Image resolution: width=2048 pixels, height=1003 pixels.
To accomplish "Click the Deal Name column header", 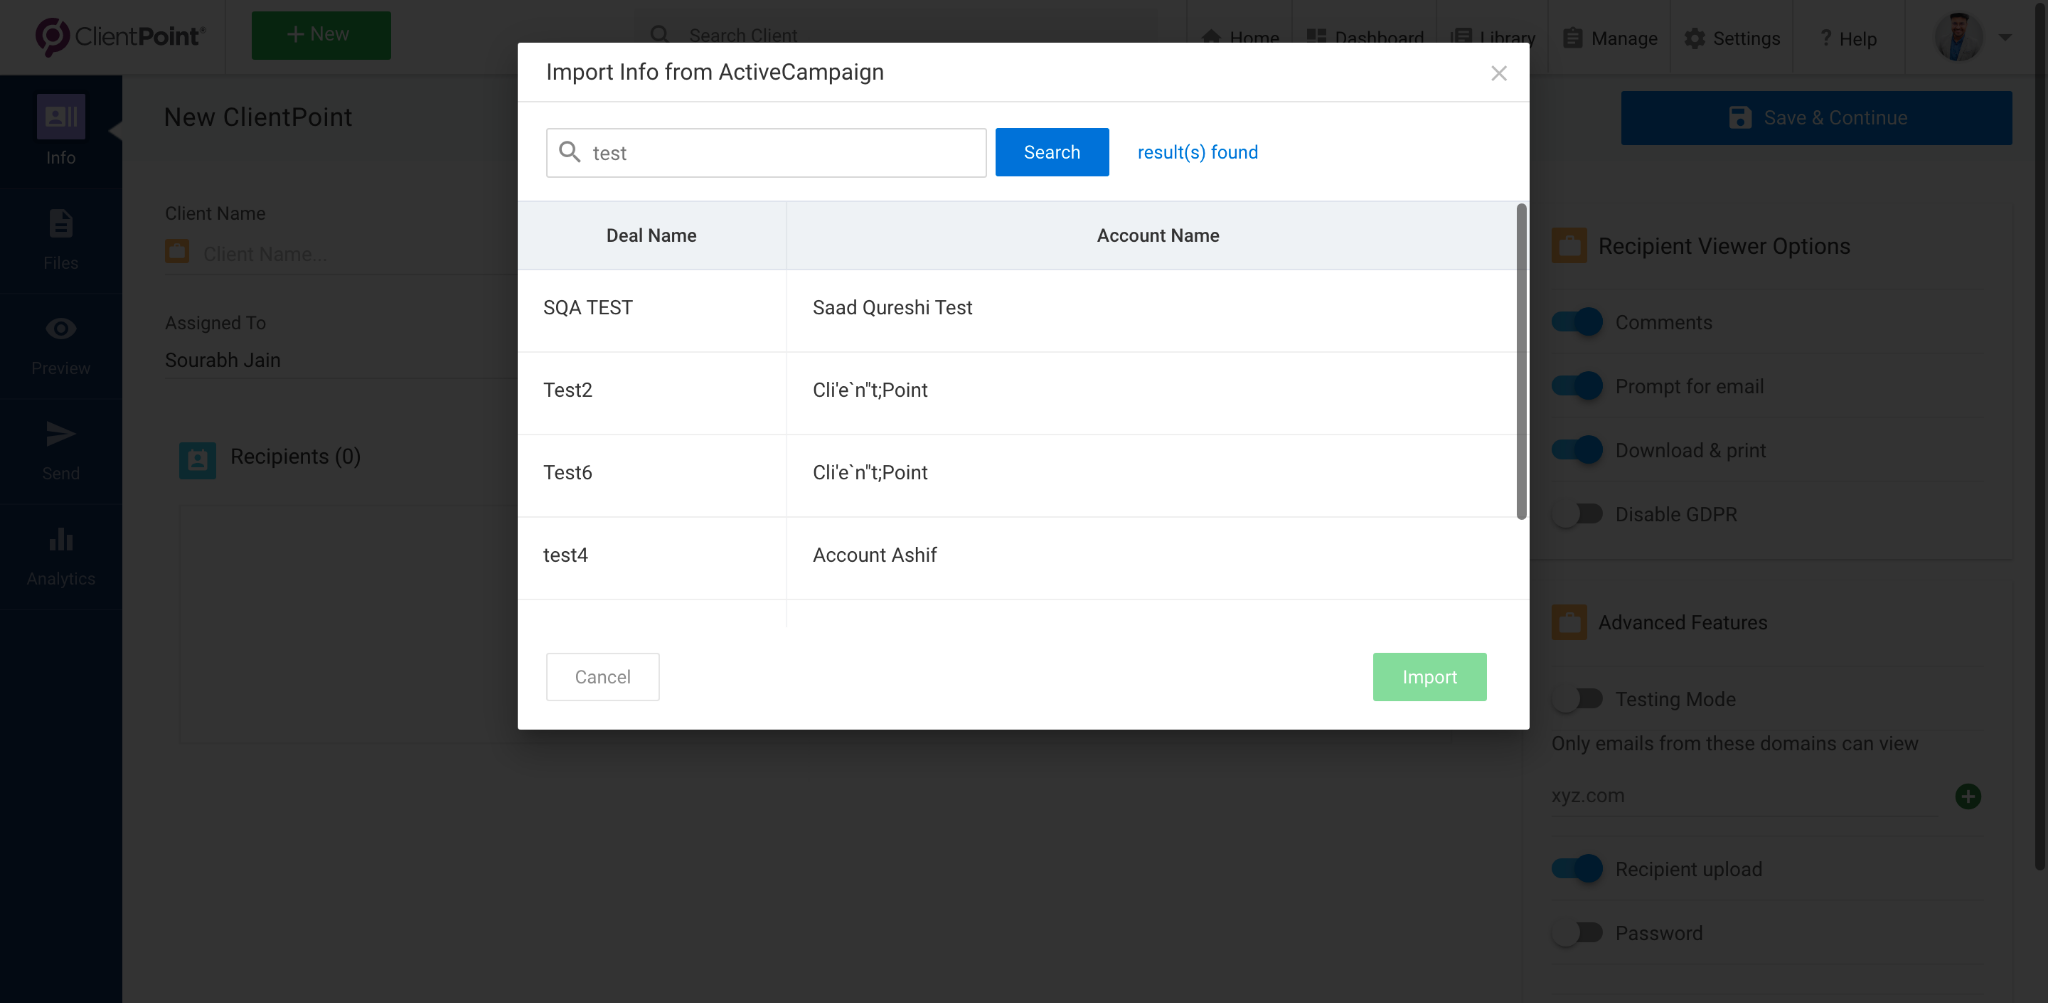I will (x=651, y=236).
